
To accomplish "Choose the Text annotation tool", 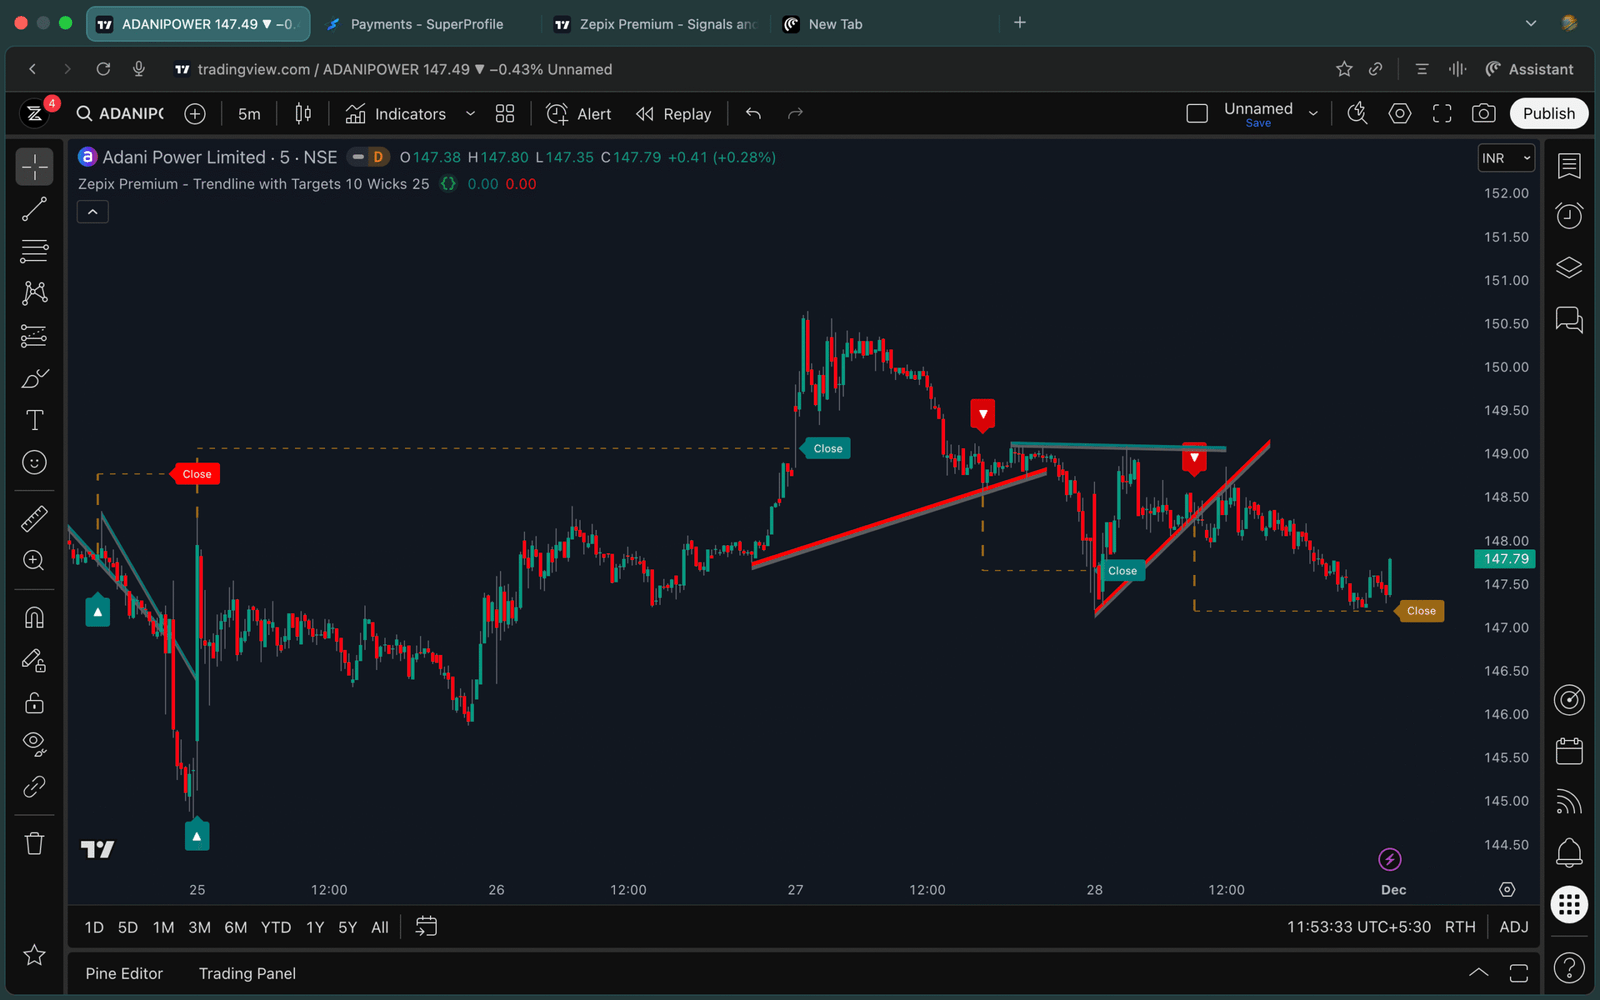I will click(x=34, y=420).
